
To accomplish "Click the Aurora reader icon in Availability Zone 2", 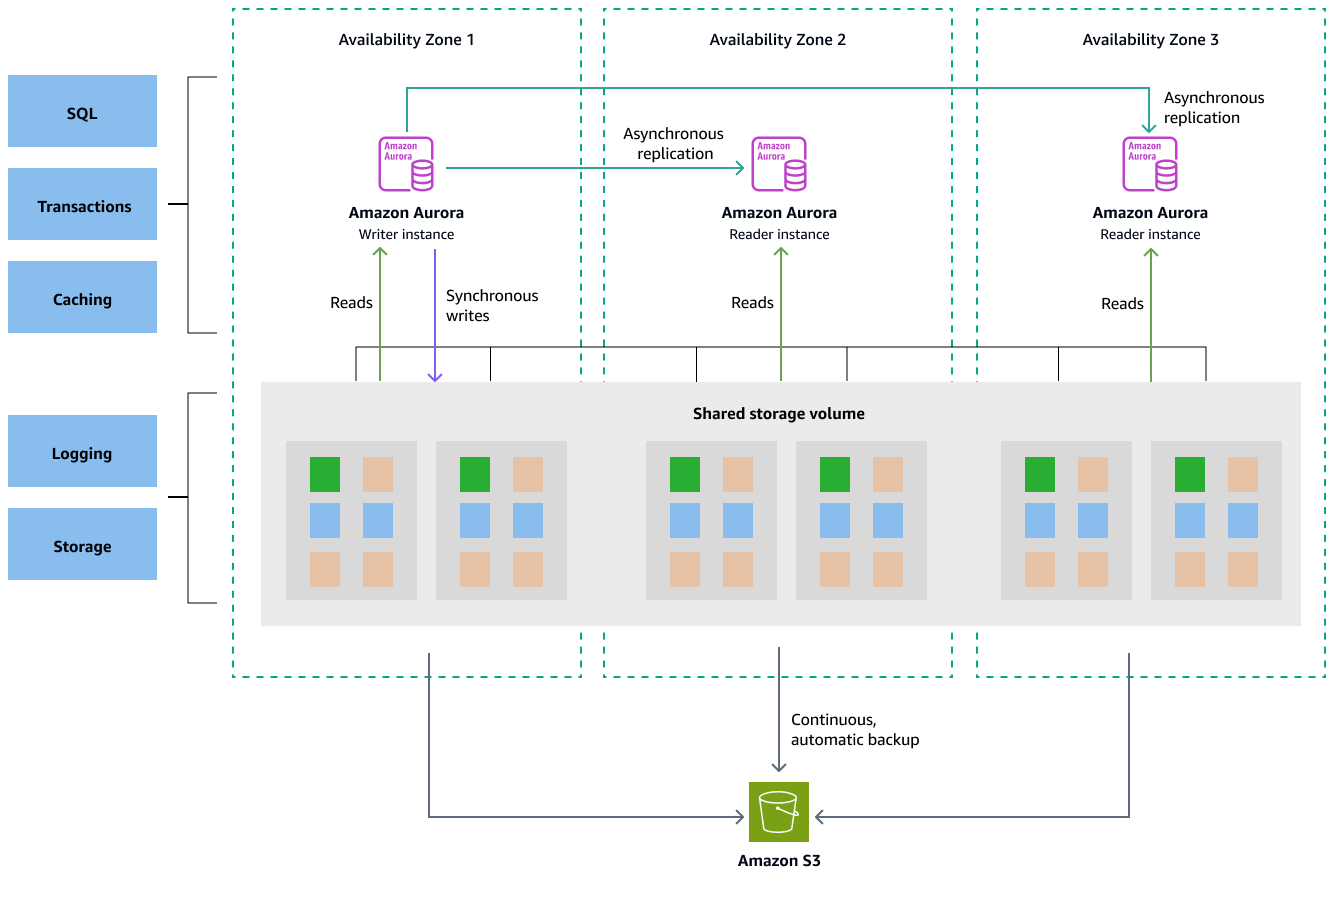I will tap(779, 163).
